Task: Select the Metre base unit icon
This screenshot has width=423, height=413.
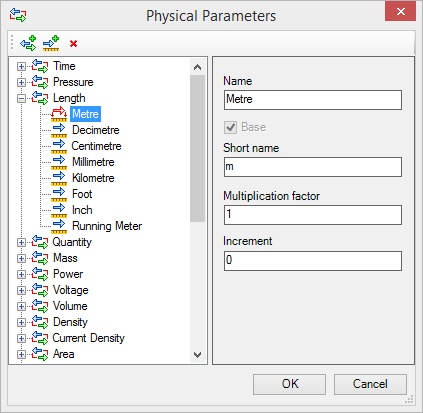Action: (59, 114)
